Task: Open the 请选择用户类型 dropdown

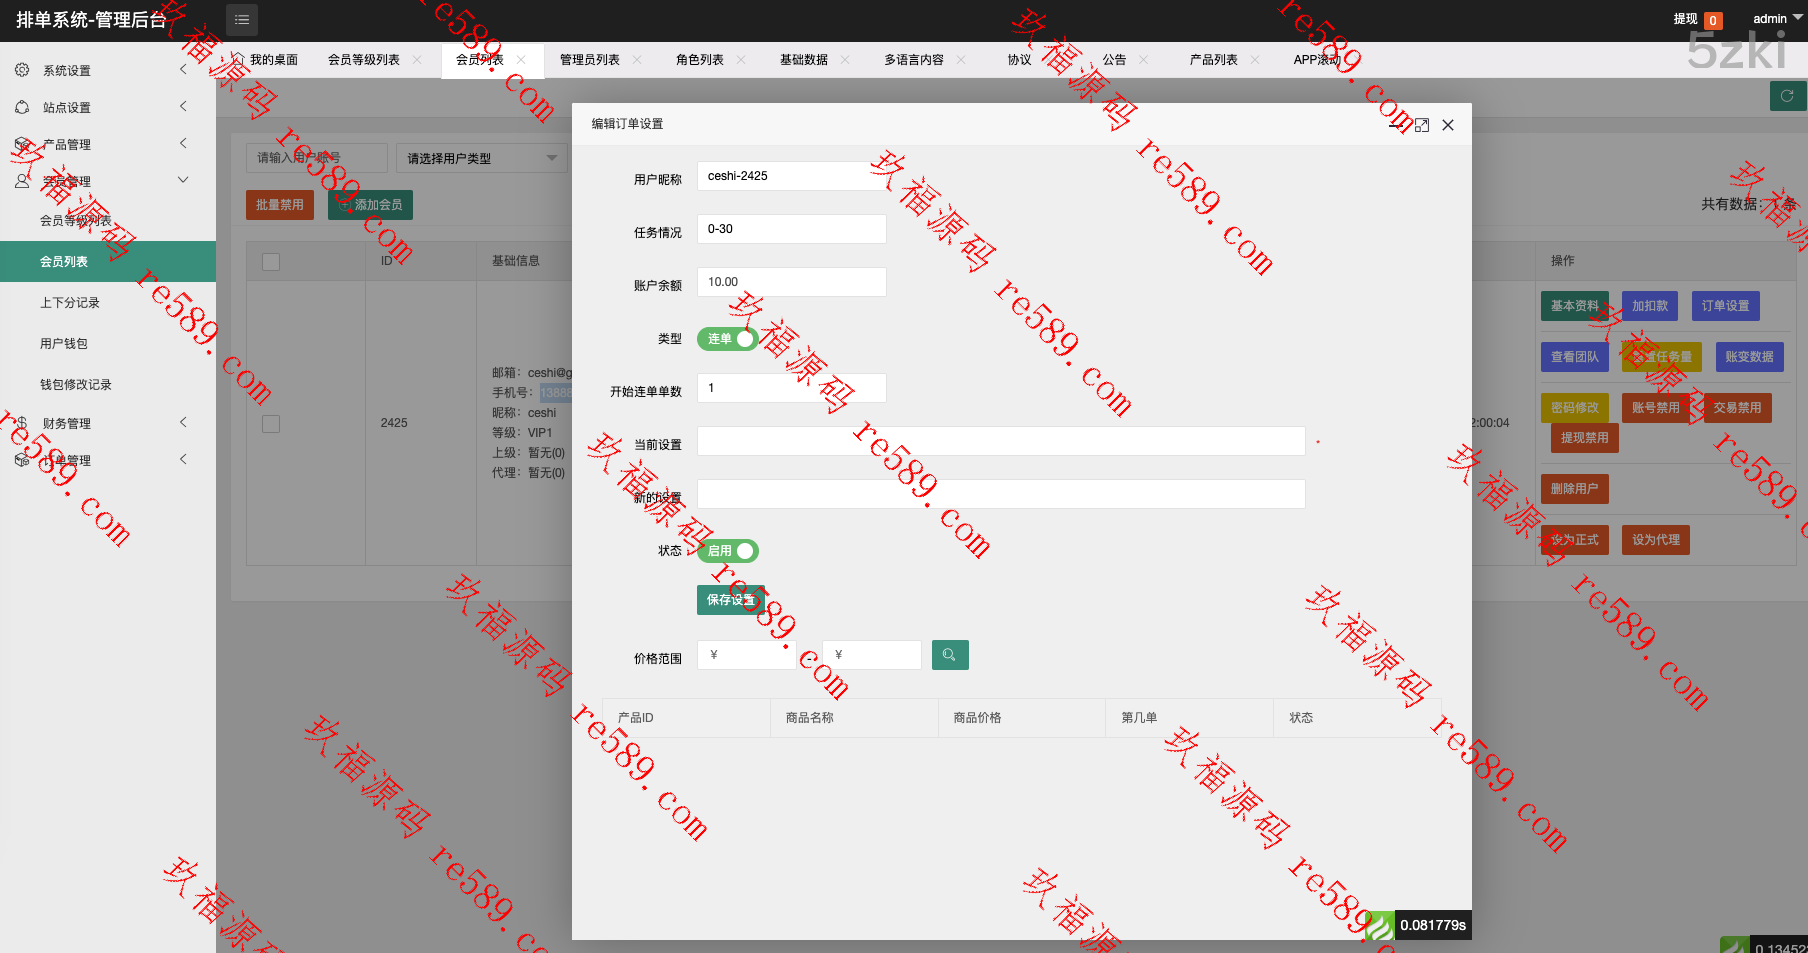Action: tap(482, 158)
